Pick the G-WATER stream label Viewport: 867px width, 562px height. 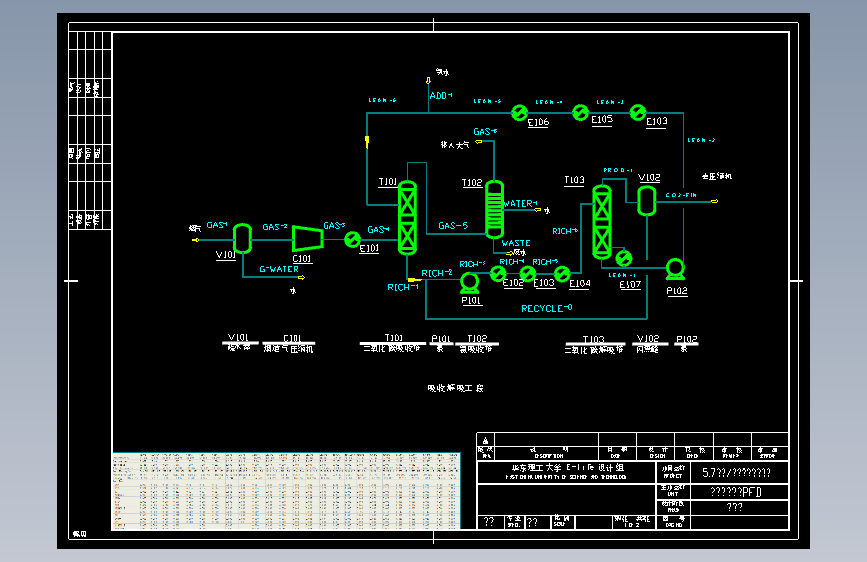[x=279, y=269]
